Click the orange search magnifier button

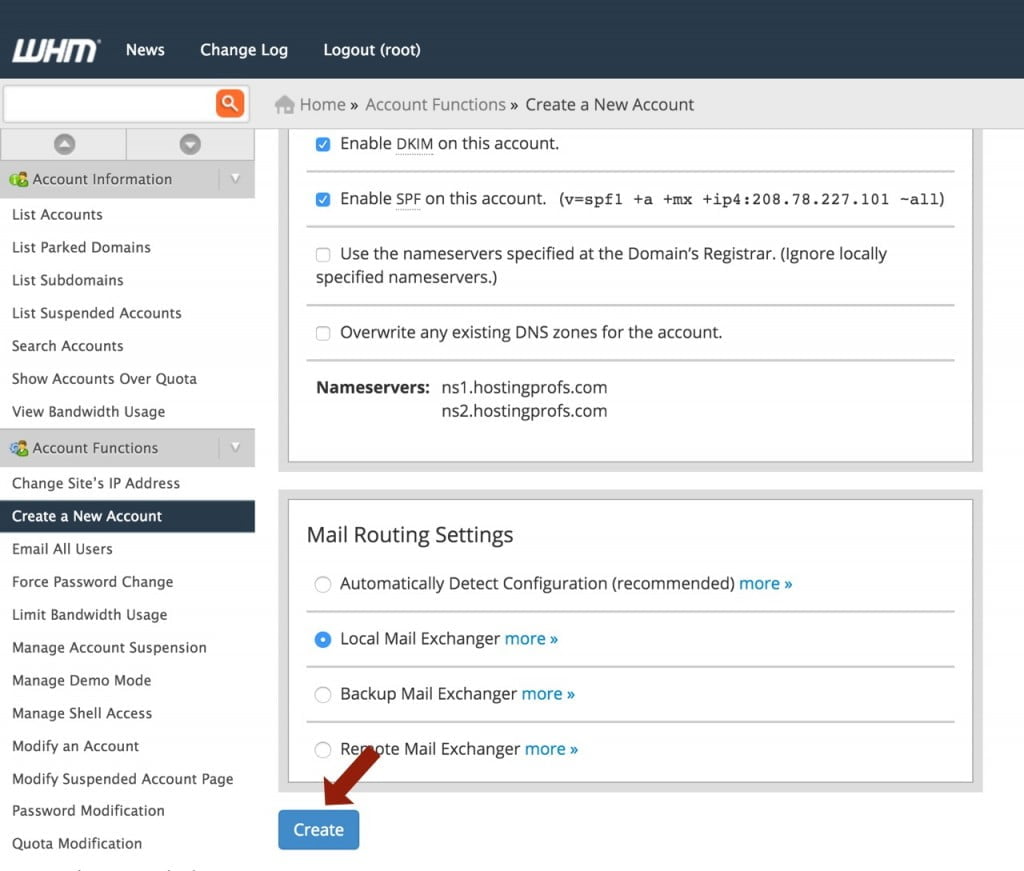pyautogui.click(x=230, y=103)
